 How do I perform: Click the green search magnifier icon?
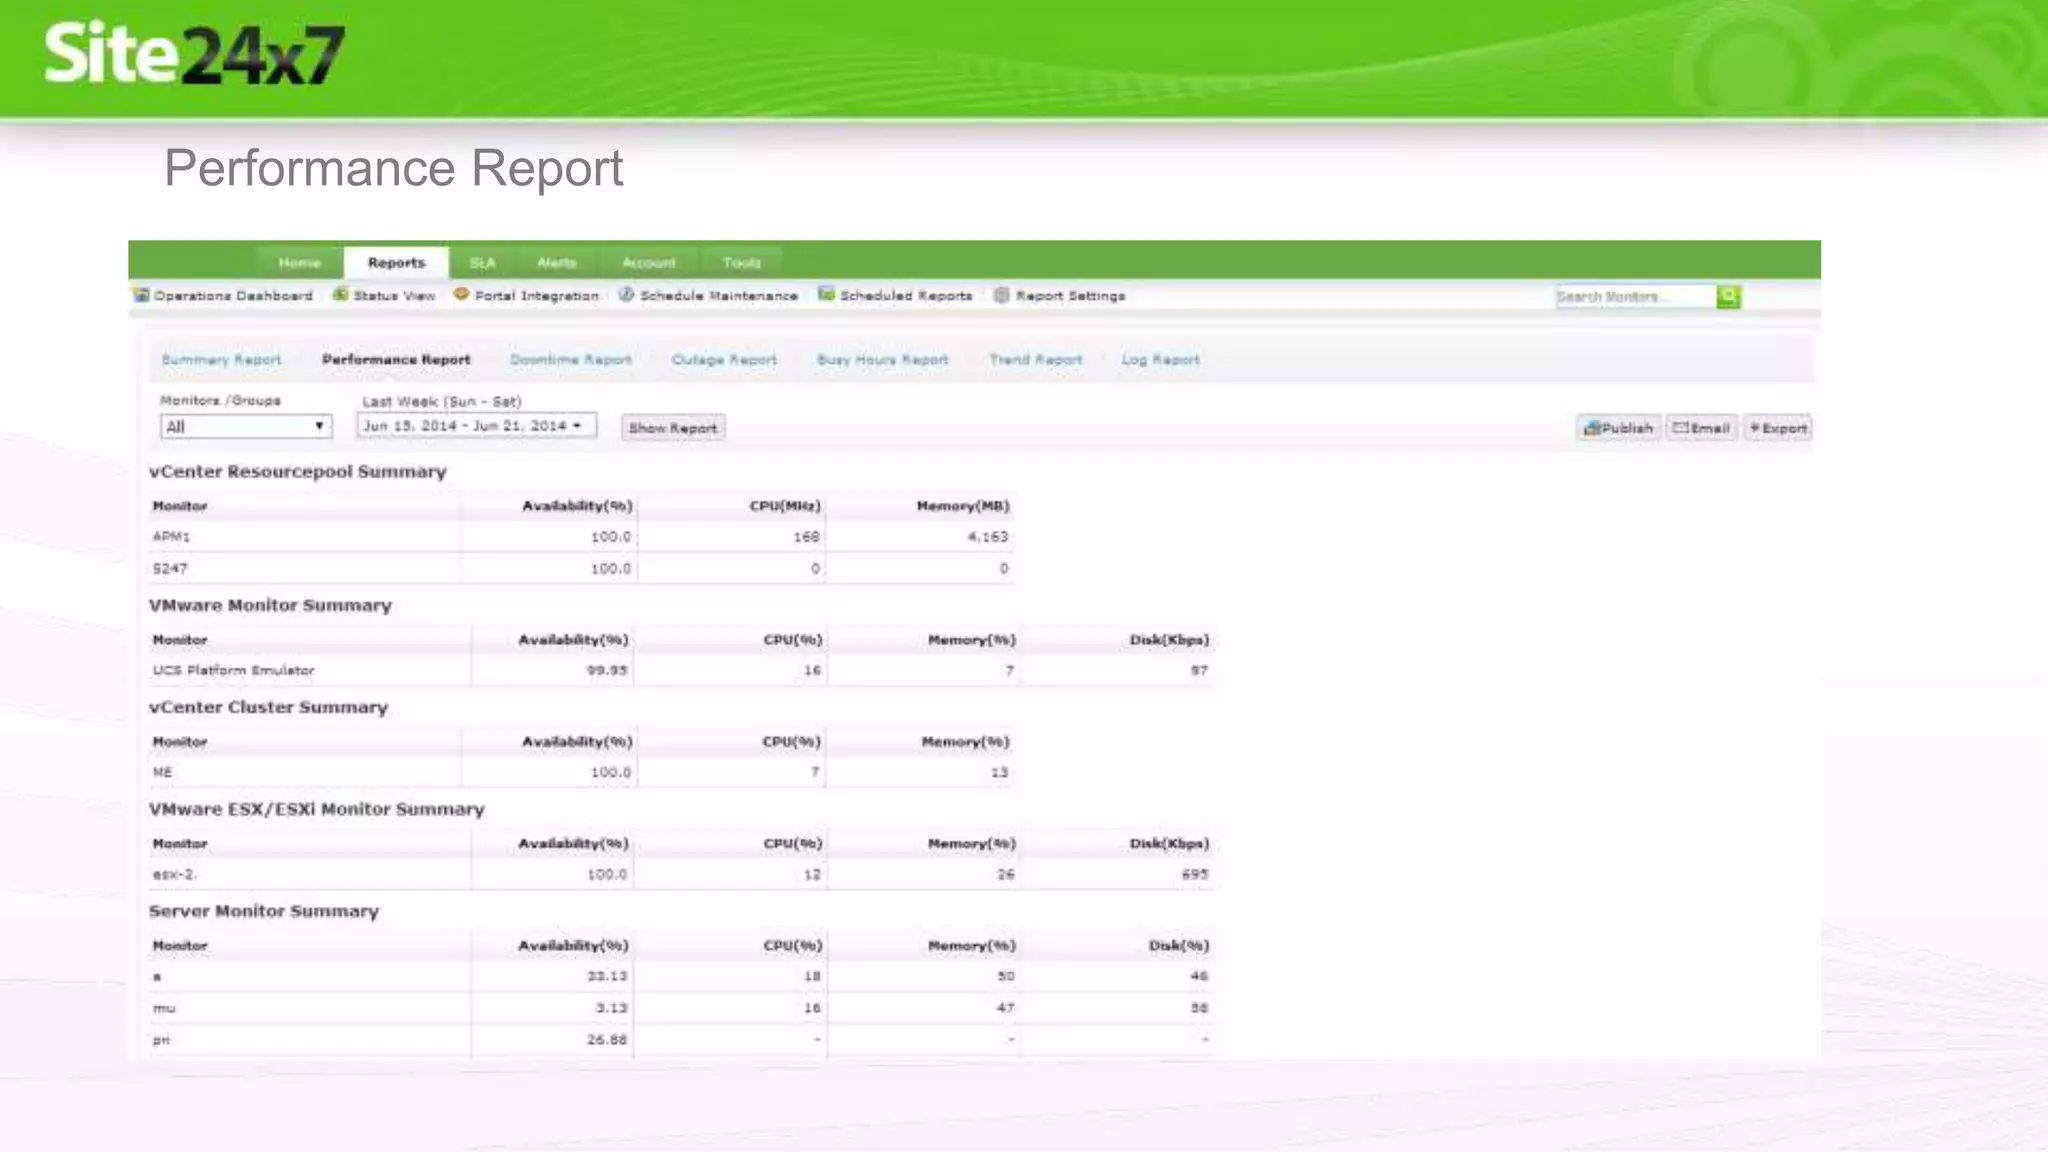click(1728, 296)
